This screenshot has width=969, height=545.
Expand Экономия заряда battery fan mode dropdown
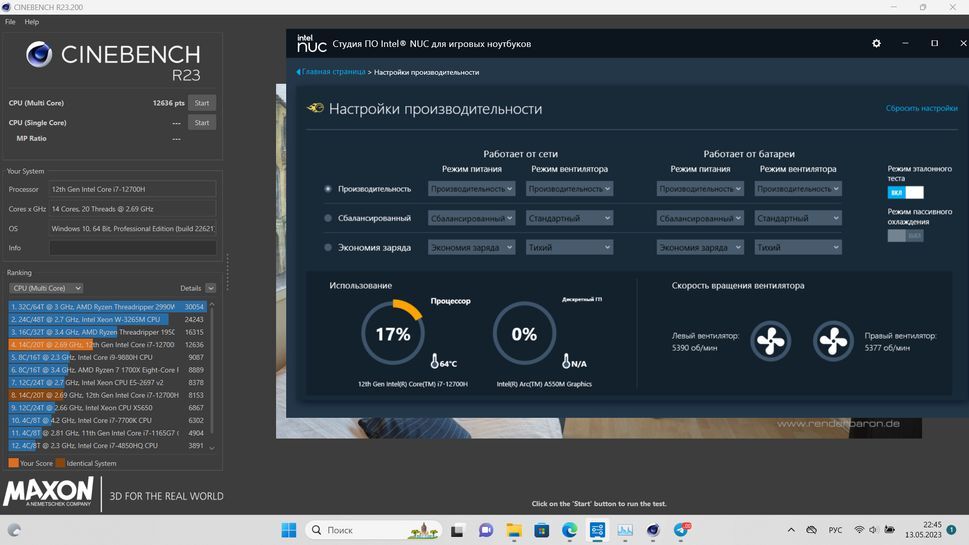click(x=798, y=247)
